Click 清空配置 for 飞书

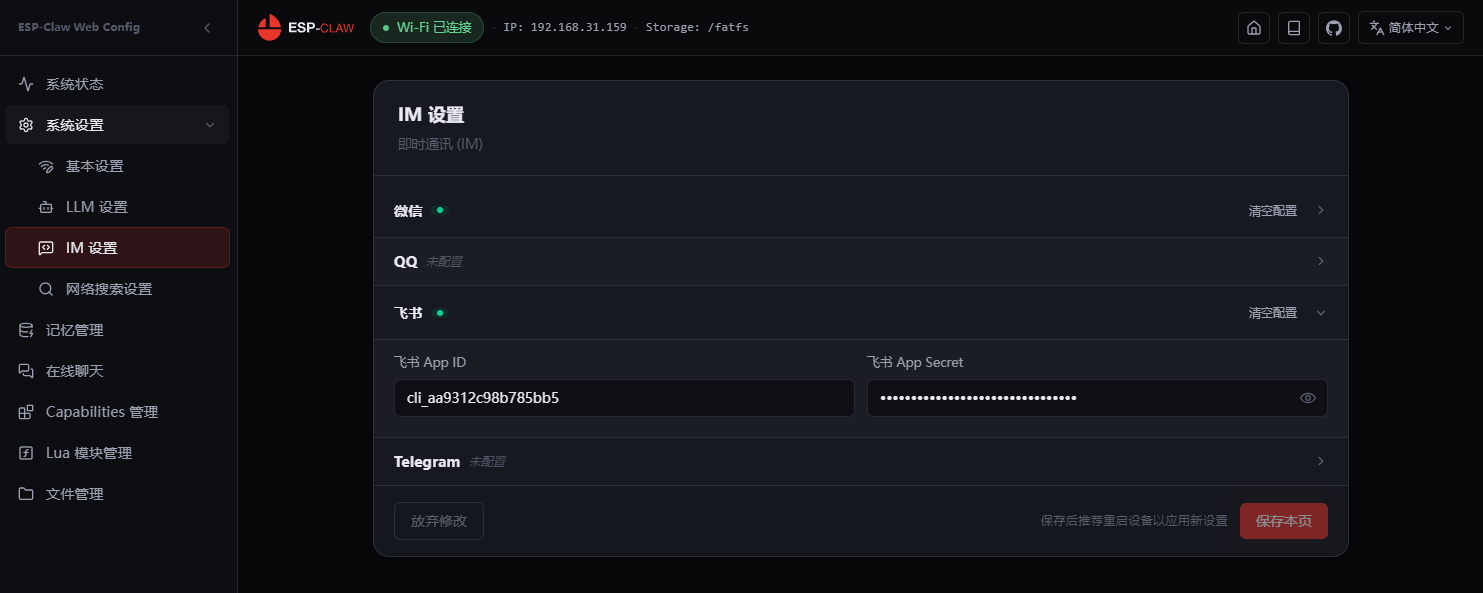tap(1272, 313)
